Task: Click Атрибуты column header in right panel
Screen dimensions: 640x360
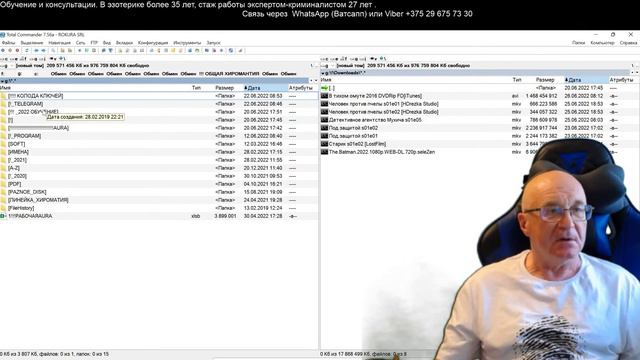Action: pyautogui.click(x=621, y=80)
